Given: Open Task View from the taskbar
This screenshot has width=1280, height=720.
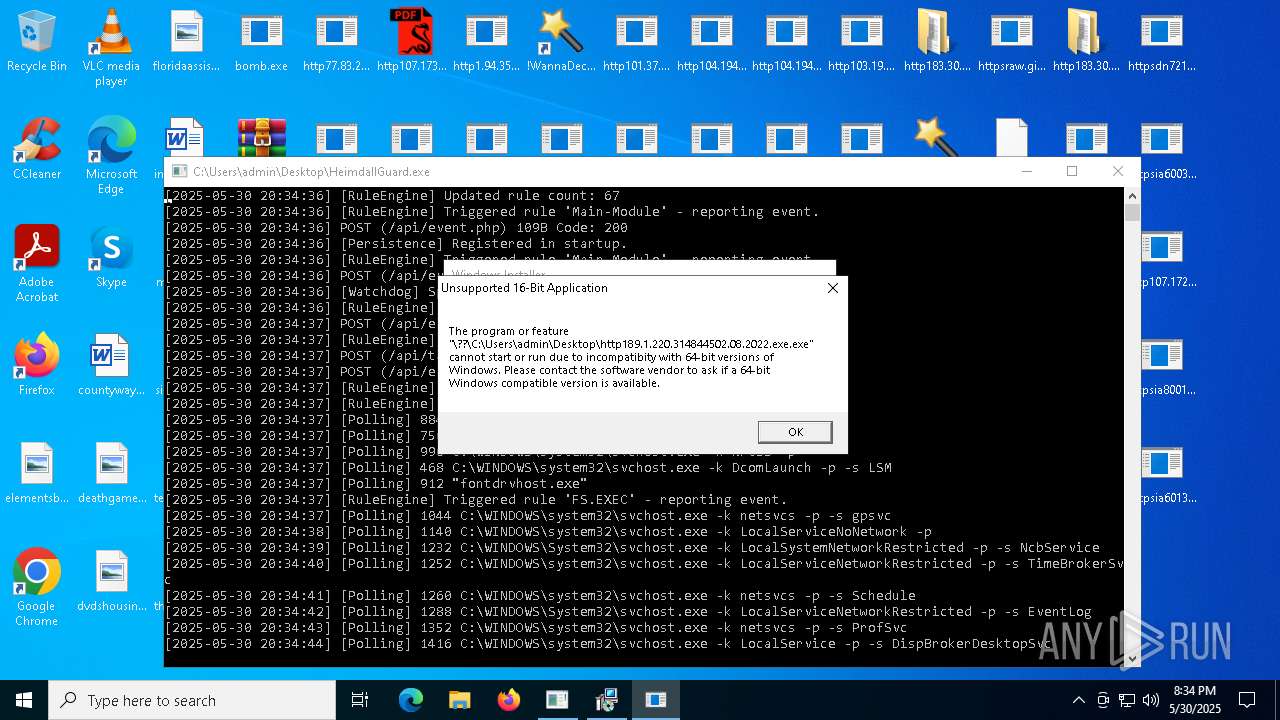Looking at the screenshot, I should (360, 700).
